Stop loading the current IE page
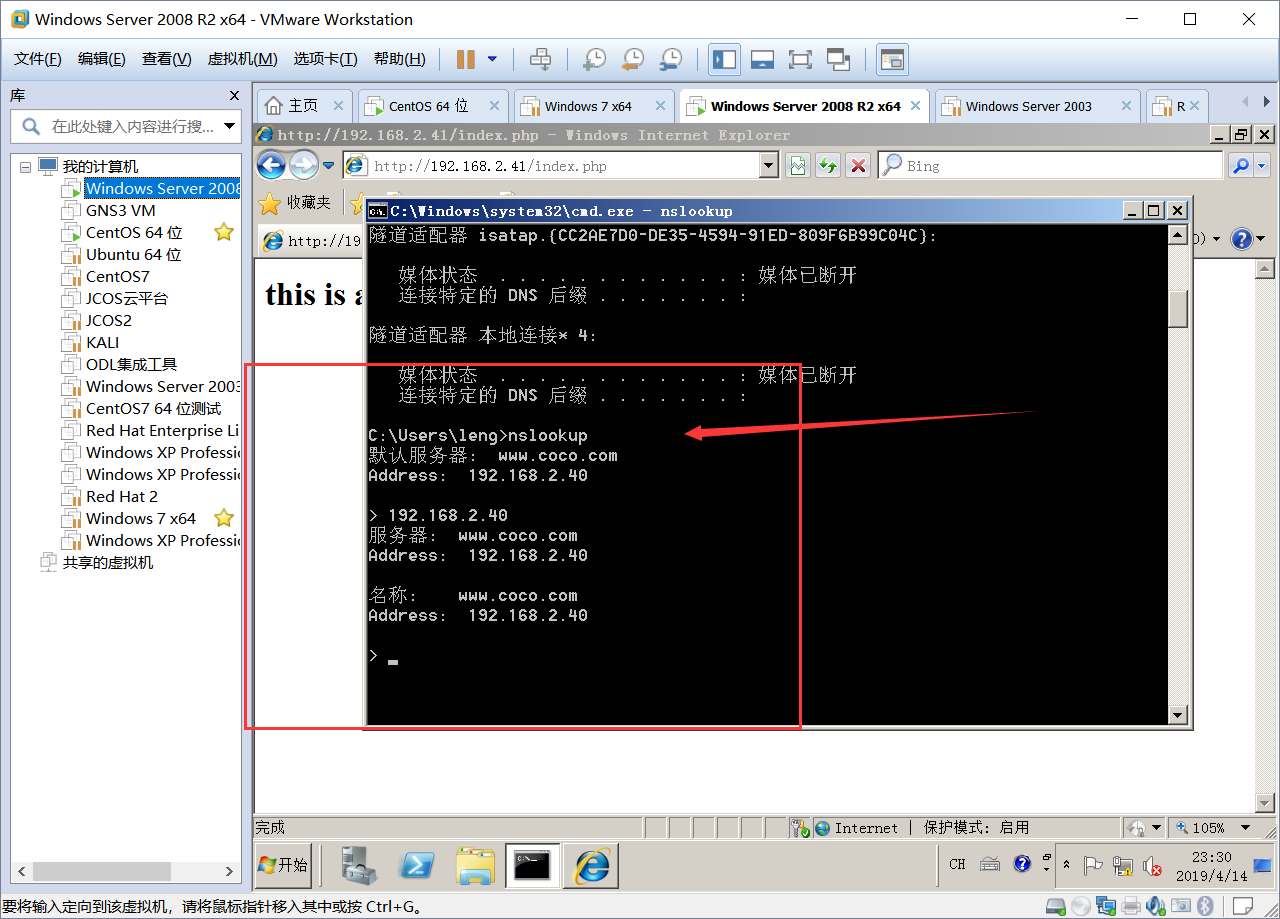The height and width of the screenshot is (919, 1280). (858, 164)
